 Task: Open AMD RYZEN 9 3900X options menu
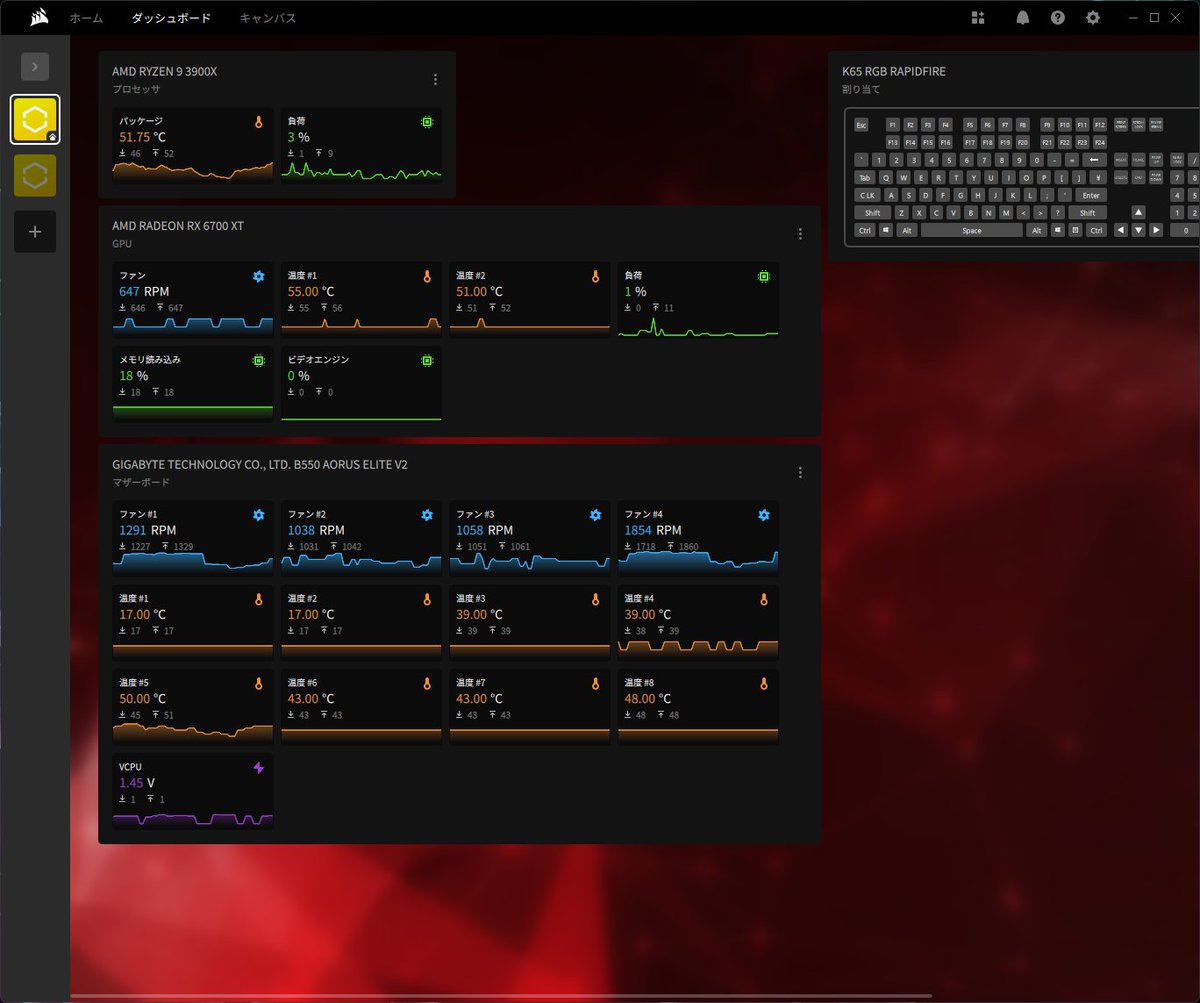point(435,80)
